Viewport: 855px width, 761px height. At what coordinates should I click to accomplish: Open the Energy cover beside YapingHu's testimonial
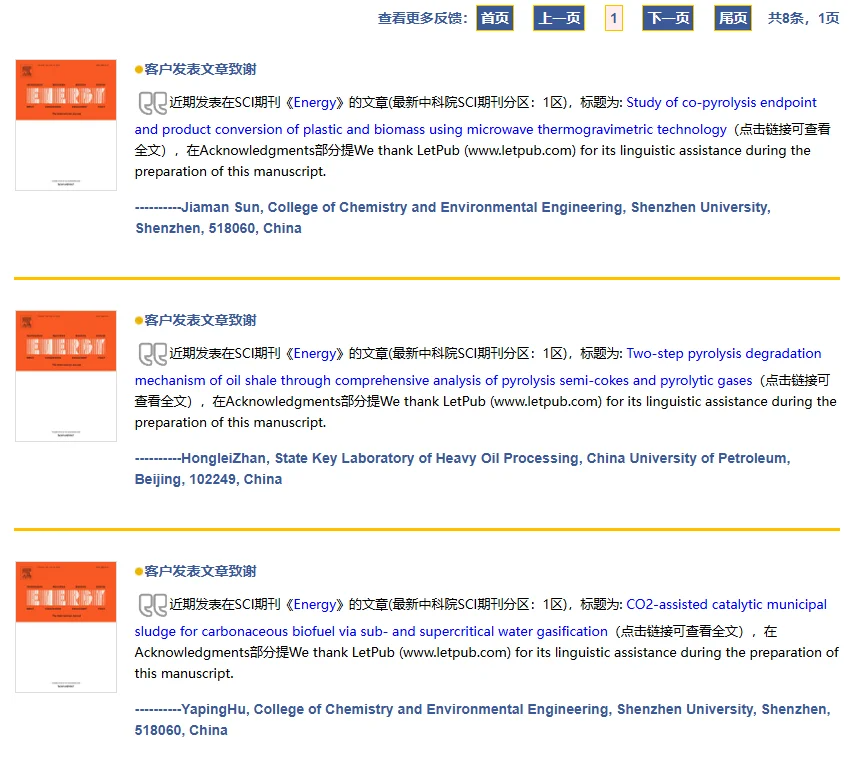click(65, 626)
